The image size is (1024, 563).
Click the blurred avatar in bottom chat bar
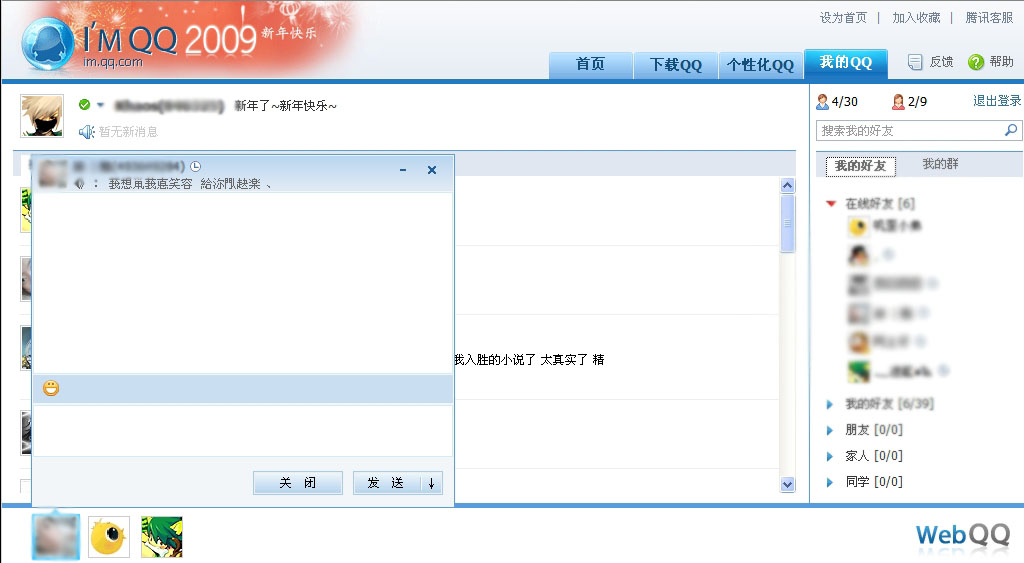click(56, 537)
